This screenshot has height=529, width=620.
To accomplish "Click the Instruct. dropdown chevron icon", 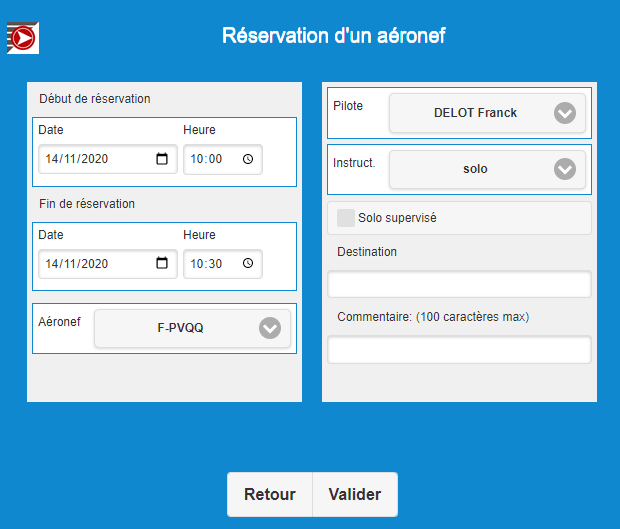I will (x=565, y=169).
